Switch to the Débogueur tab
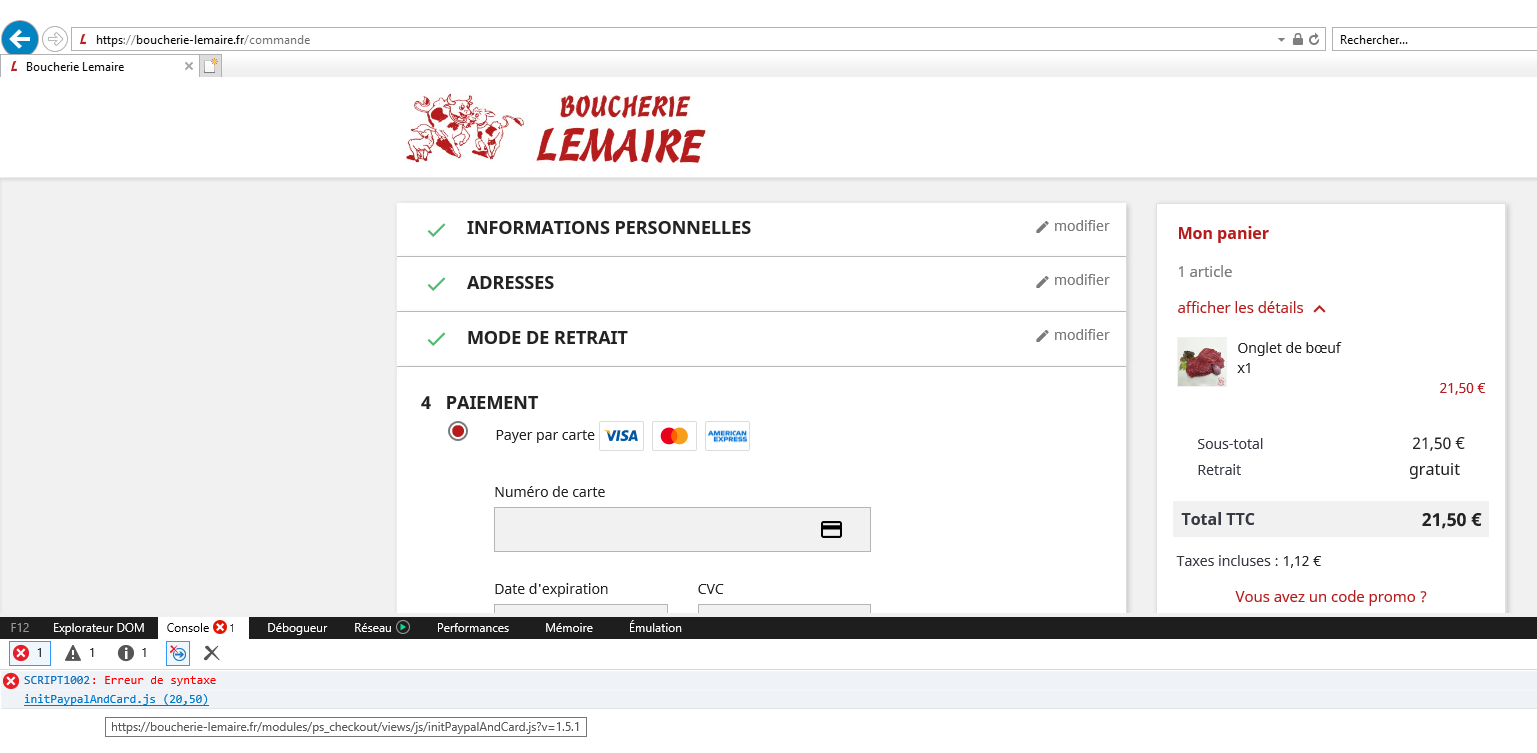This screenshot has height=753, width=1537. [297, 628]
